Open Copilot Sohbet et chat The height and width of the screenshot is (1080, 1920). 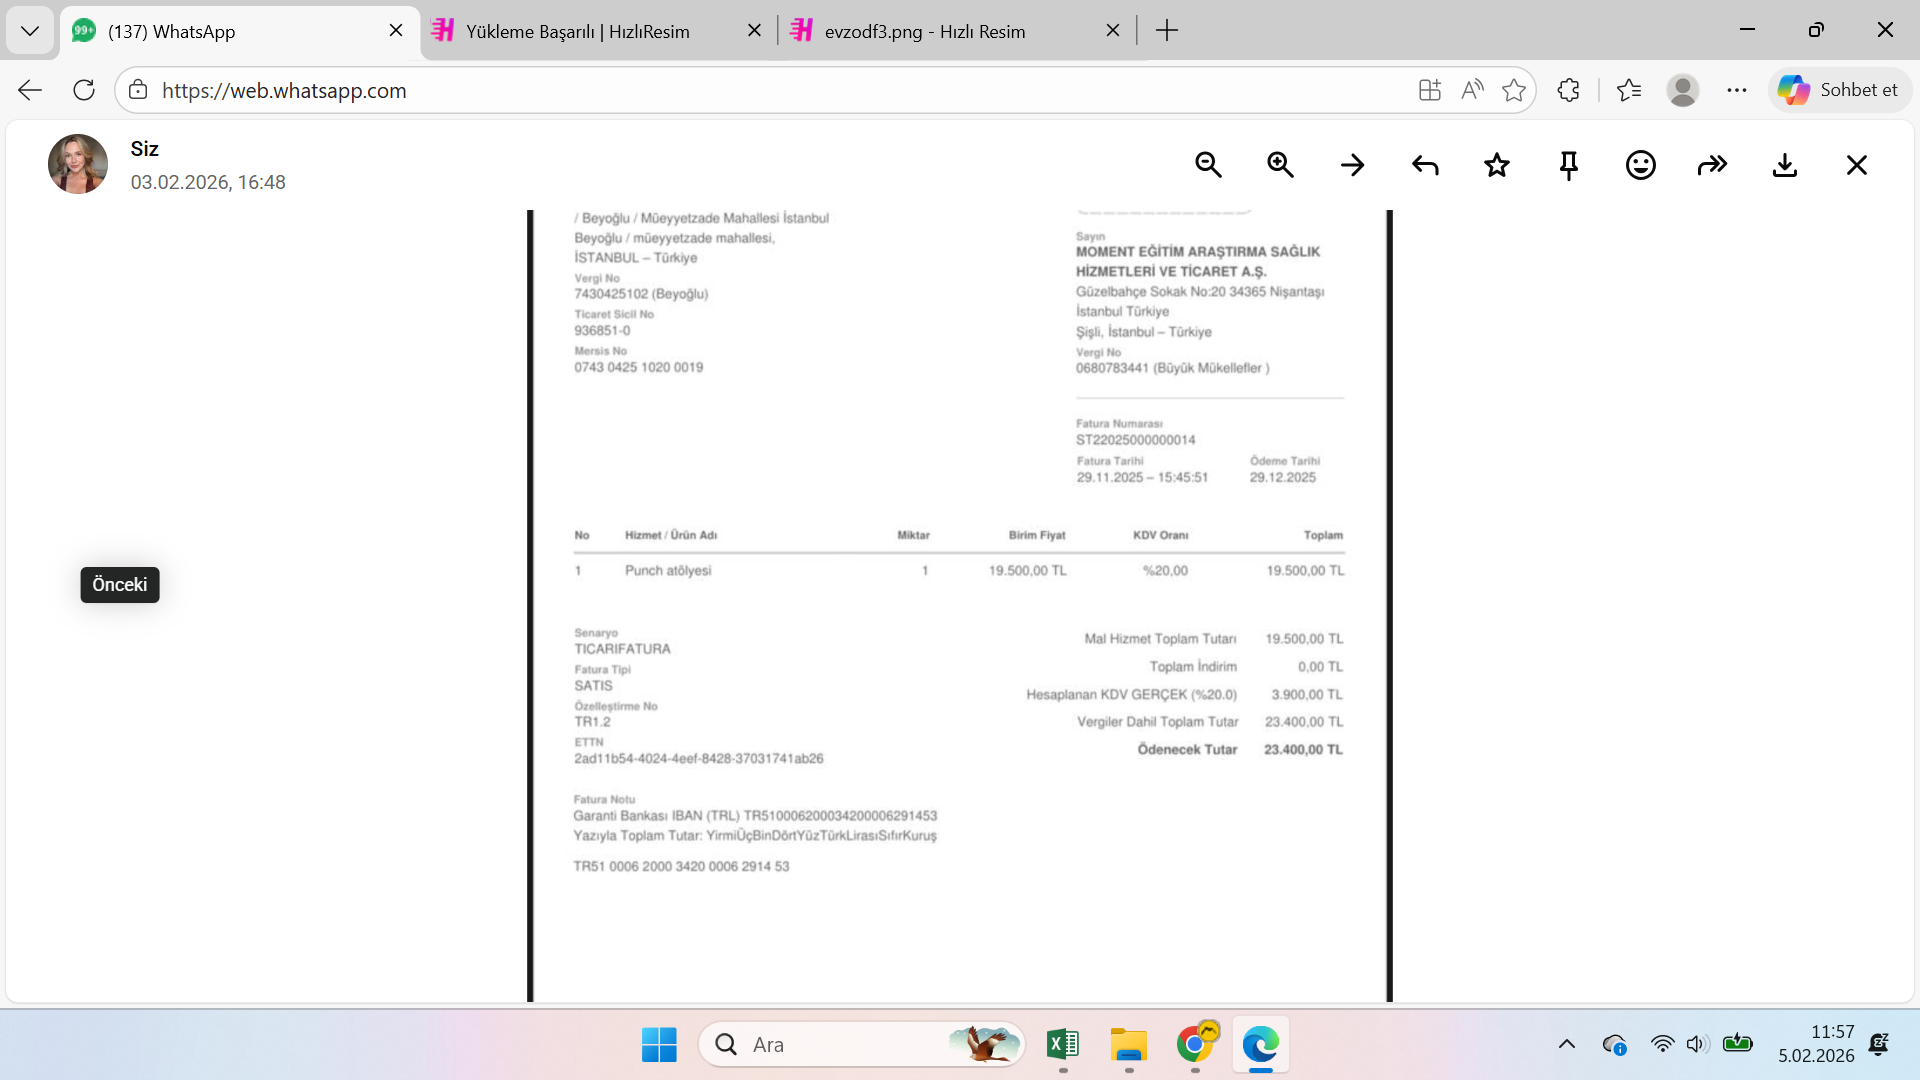tap(1839, 90)
